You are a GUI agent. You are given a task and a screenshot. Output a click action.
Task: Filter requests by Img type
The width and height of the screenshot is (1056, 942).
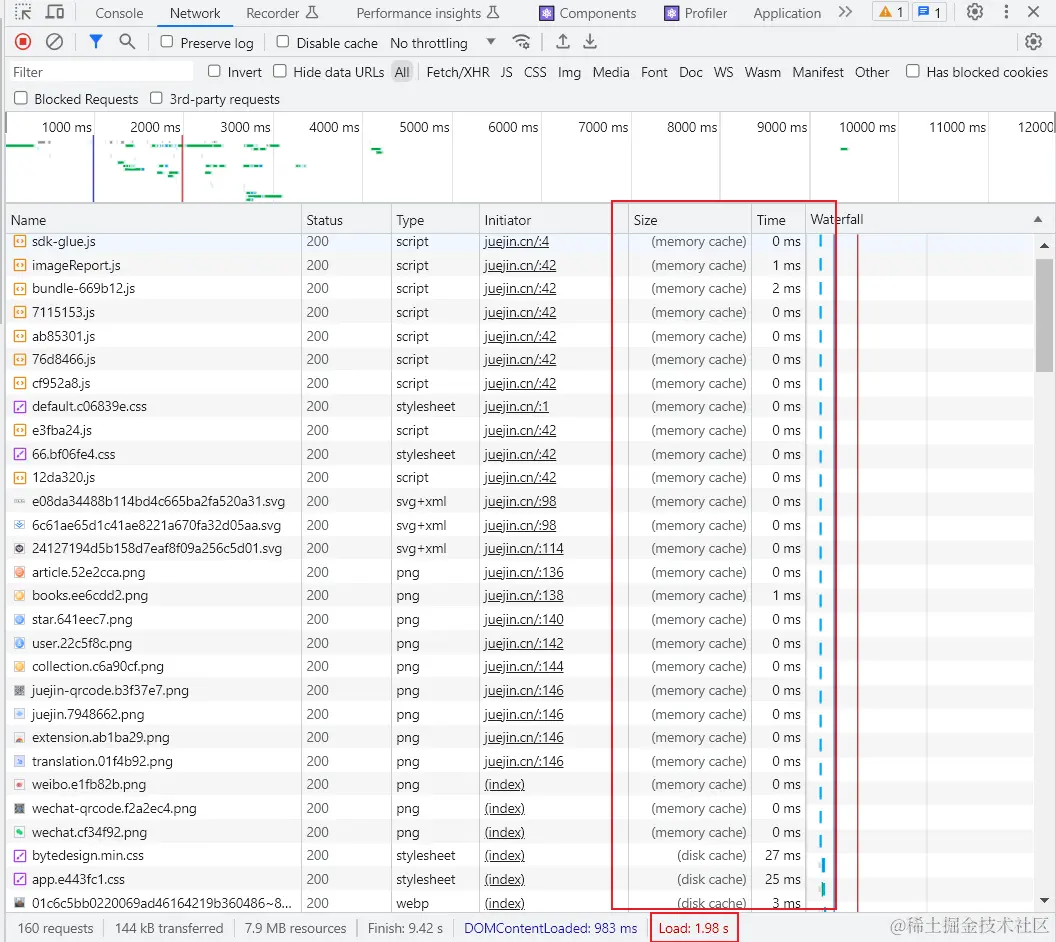pos(569,72)
